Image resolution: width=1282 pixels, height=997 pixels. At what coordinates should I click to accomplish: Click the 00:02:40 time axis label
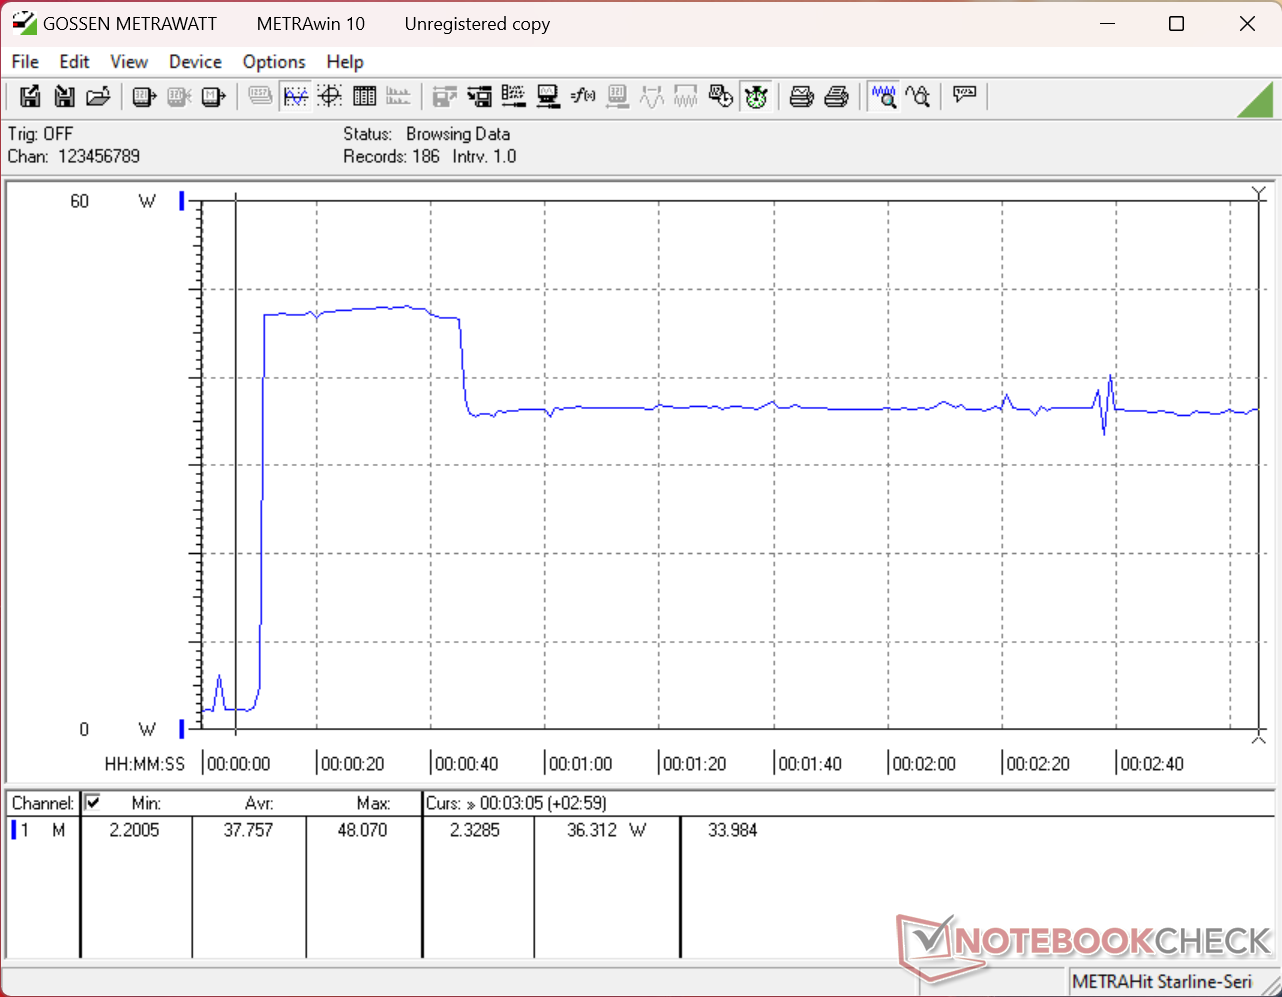(1152, 764)
